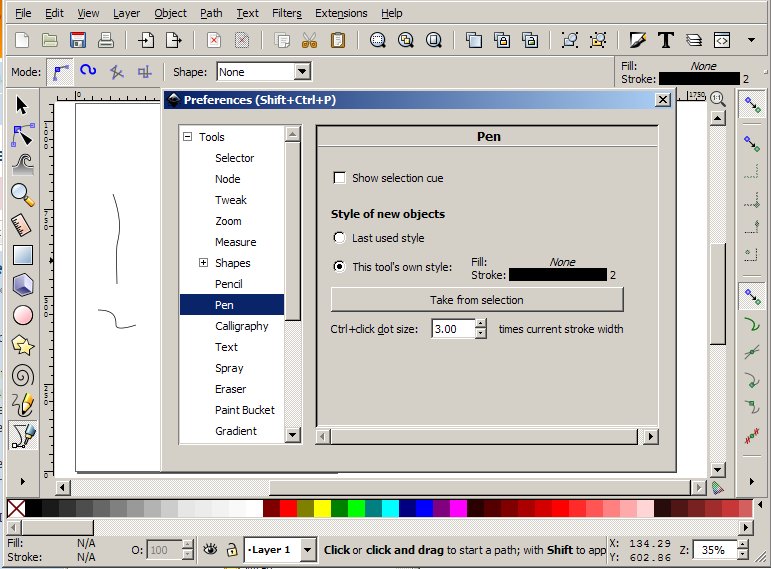Select the Last used style radio button
The width and height of the screenshot is (771, 569).
[339, 238]
